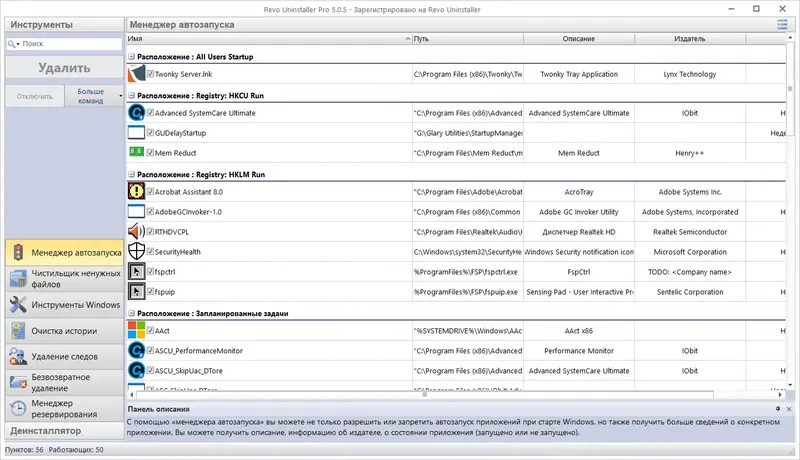Image resolution: width=800 pixels, height=460 pixels.
Task: Switch to the Деинсталлятор panel
Action: coord(64,431)
